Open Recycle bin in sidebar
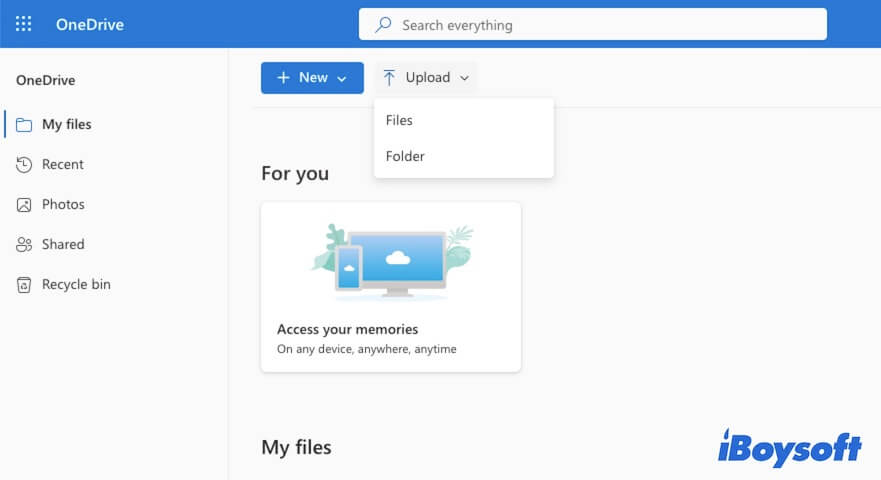The height and width of the screenshot is (480, 881). click(x=76, y=284)
